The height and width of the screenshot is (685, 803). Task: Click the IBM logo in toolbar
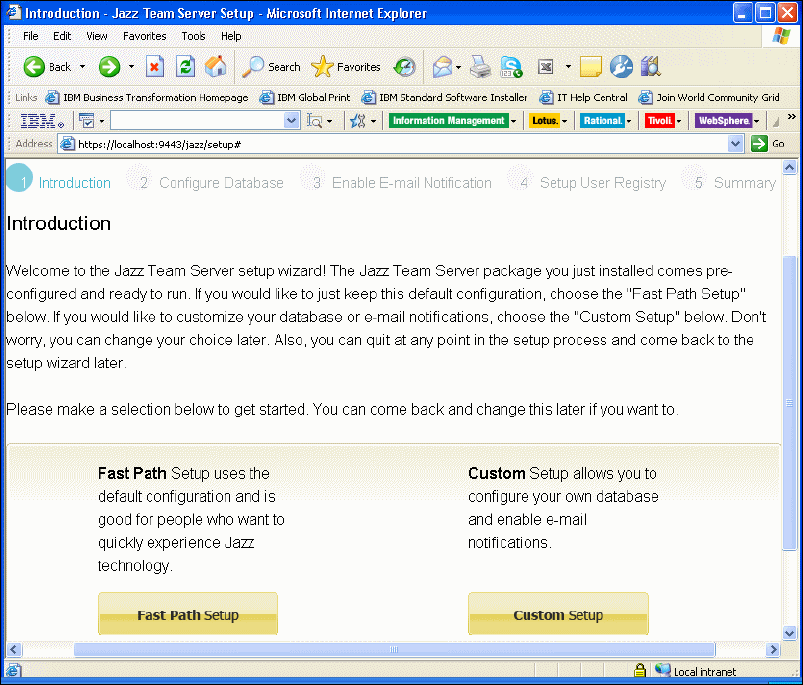click(x=42, y=121)
